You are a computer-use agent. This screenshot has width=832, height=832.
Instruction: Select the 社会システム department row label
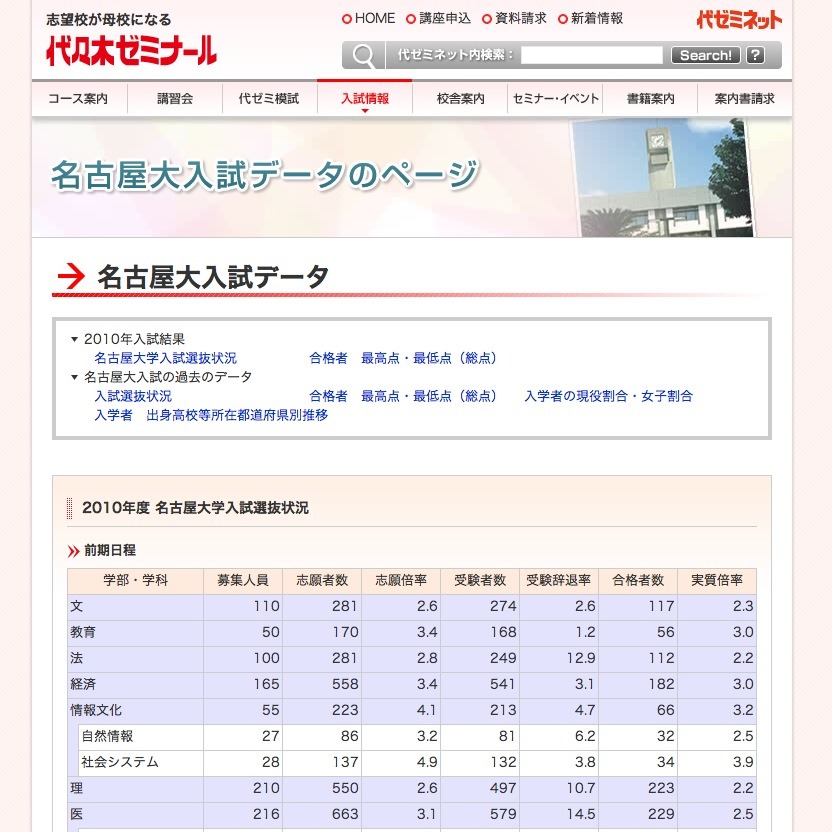pos(120,762)
